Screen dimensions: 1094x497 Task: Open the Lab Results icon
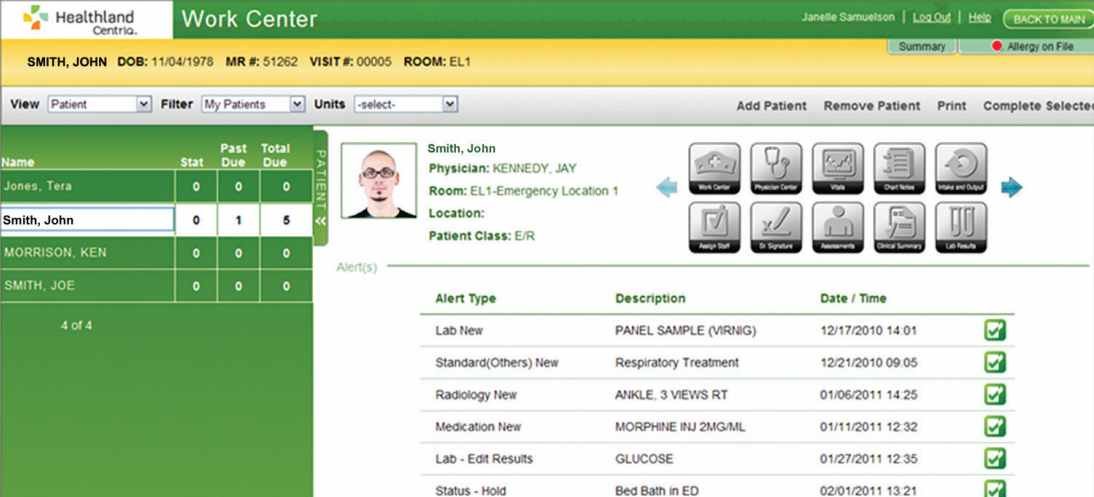click(961, 228)
